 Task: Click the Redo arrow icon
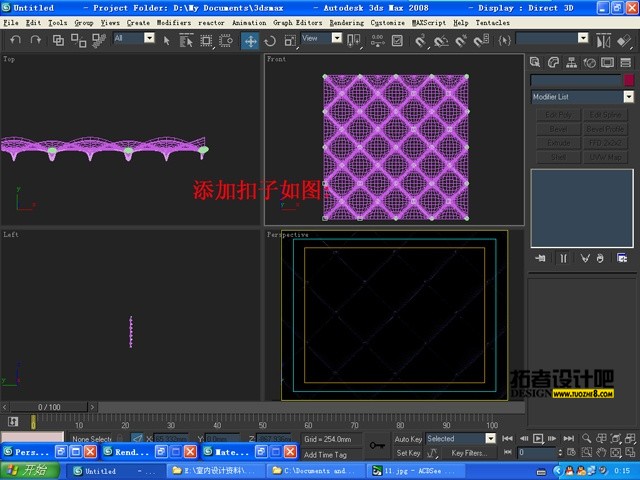click(x=36, y=40)
